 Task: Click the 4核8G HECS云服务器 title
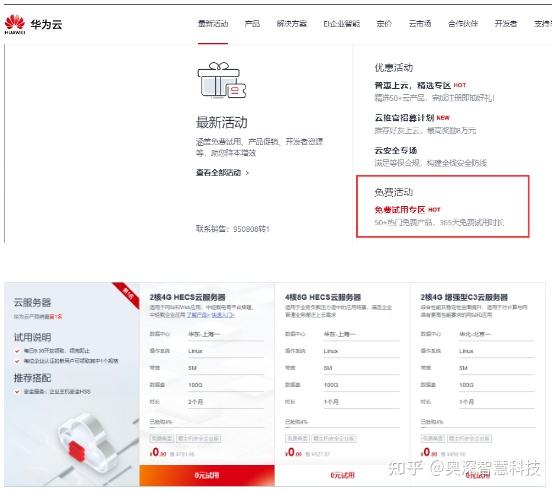pos(323,297)
